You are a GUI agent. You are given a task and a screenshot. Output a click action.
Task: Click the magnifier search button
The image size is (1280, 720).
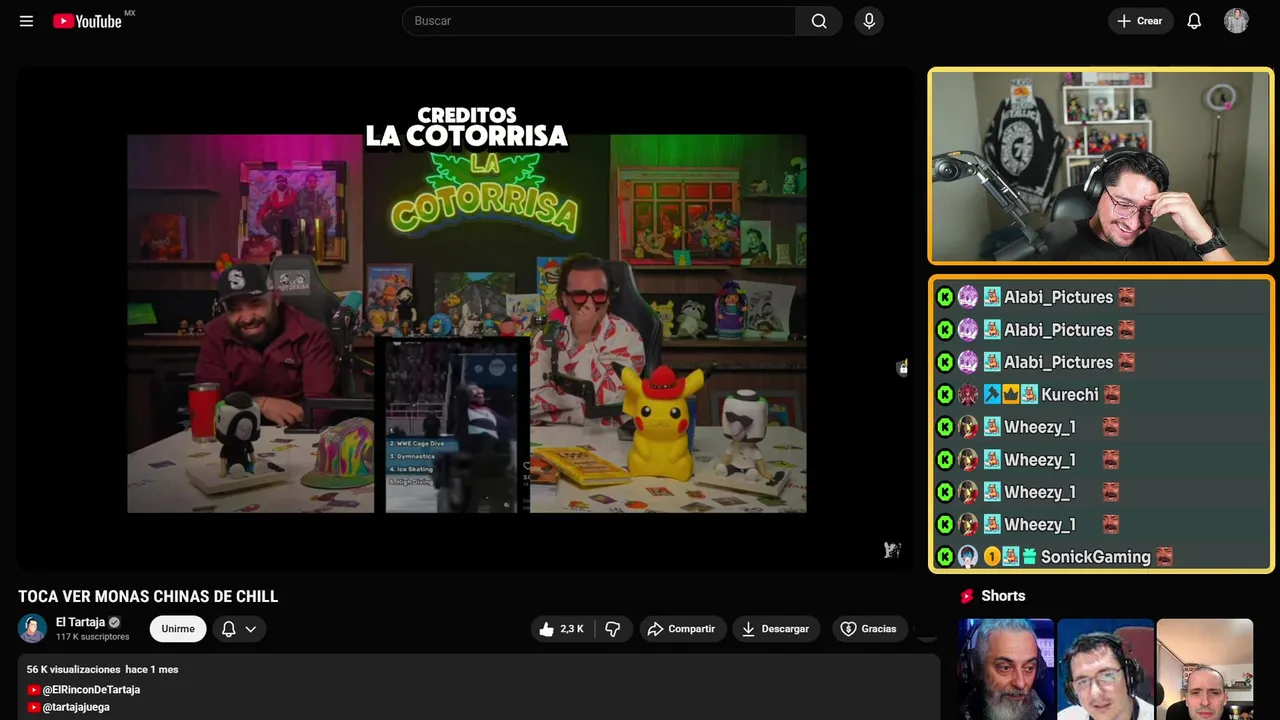click(x=819, y=21)
